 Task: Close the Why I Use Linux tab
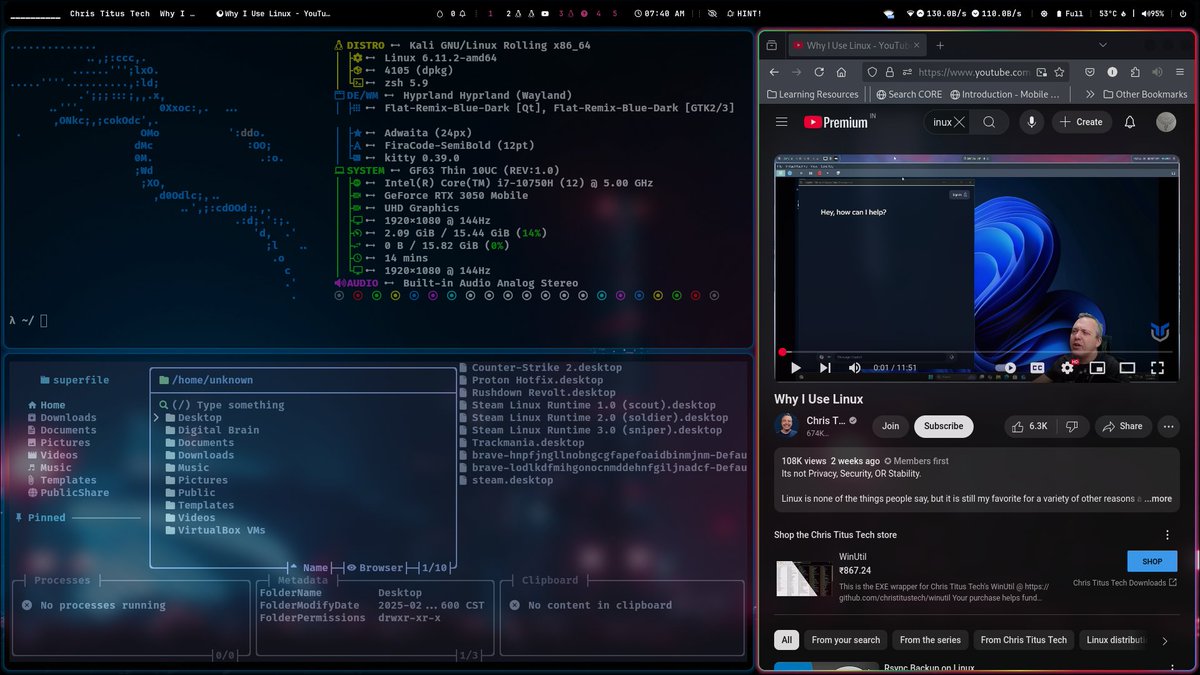[x=917, y=45]
